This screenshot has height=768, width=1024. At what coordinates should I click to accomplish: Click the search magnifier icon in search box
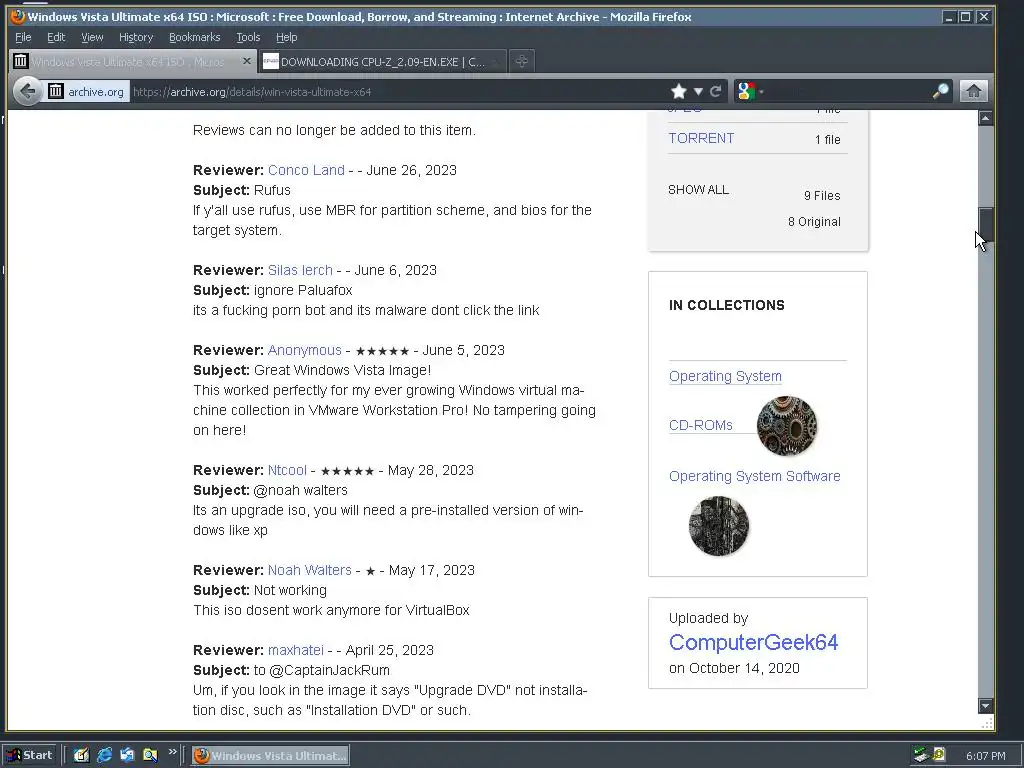tap(940, 91)
